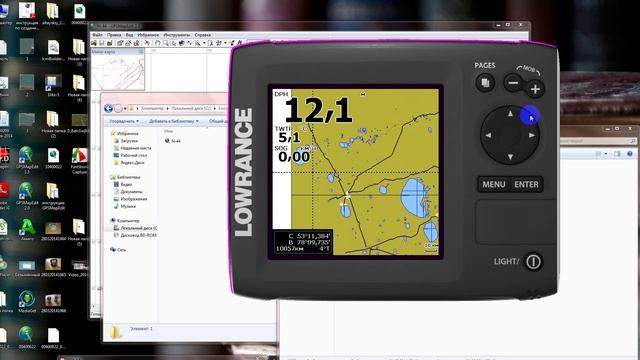The image size is (640, 360).
Task: Click Компьютер in the Explorer address bar
Action: (x=152, y=109)
